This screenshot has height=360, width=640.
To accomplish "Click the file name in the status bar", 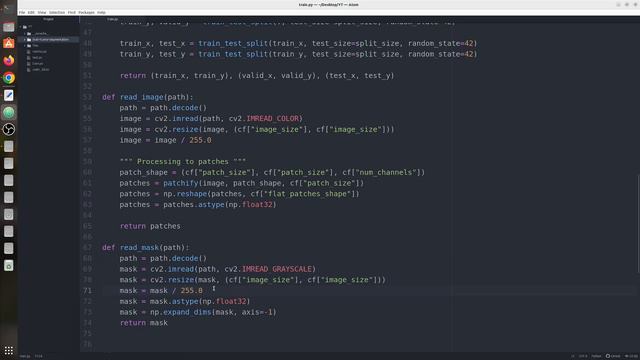I will pos(25,356).
